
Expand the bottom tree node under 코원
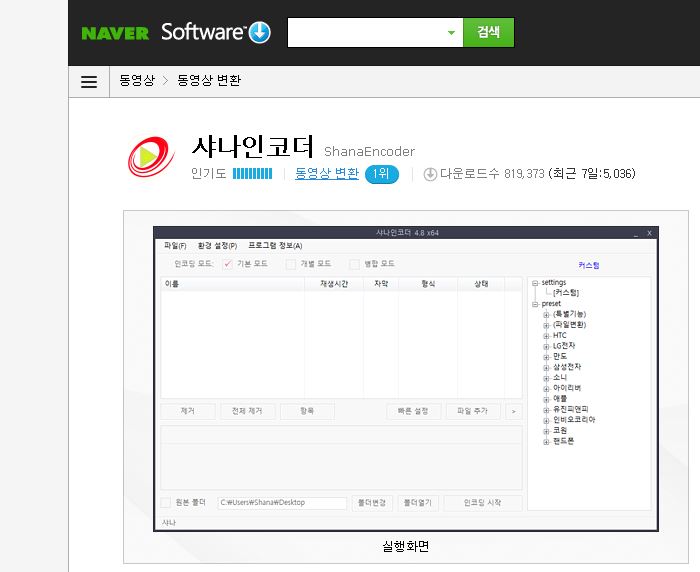click(x=546, y=442)
